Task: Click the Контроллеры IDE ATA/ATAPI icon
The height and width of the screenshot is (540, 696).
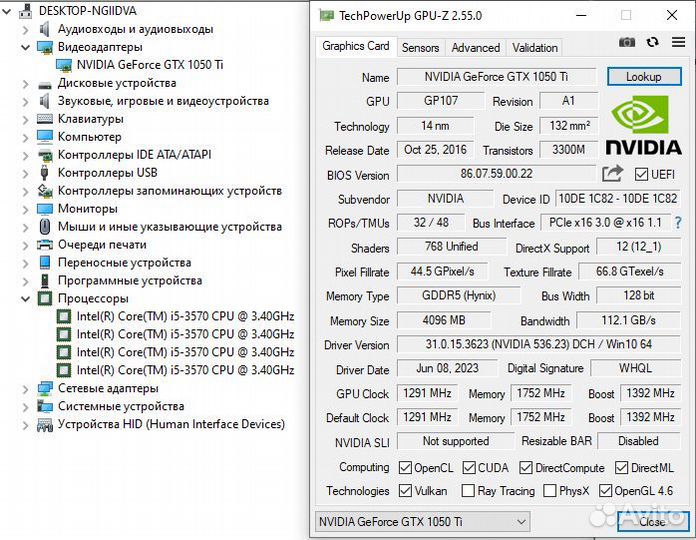Action: (x=45, y=155)
